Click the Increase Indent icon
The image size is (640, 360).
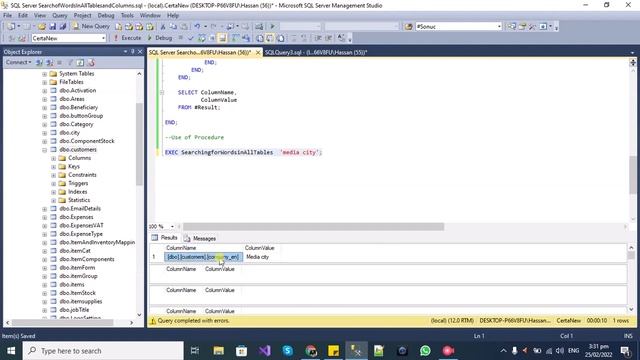328,38
